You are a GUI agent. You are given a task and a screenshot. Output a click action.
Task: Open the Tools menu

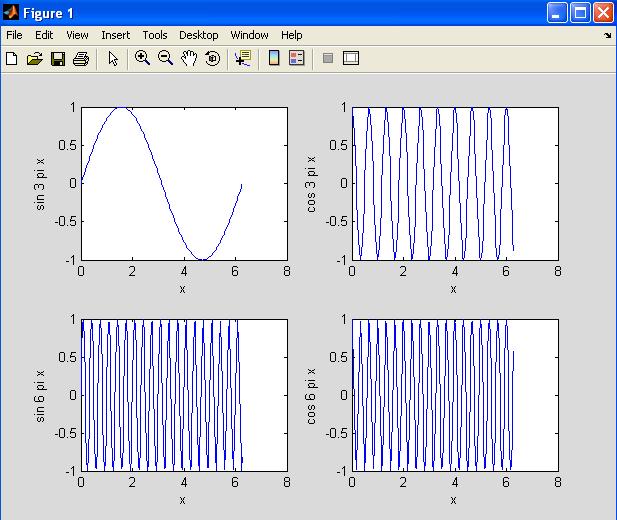click(155, 35)
